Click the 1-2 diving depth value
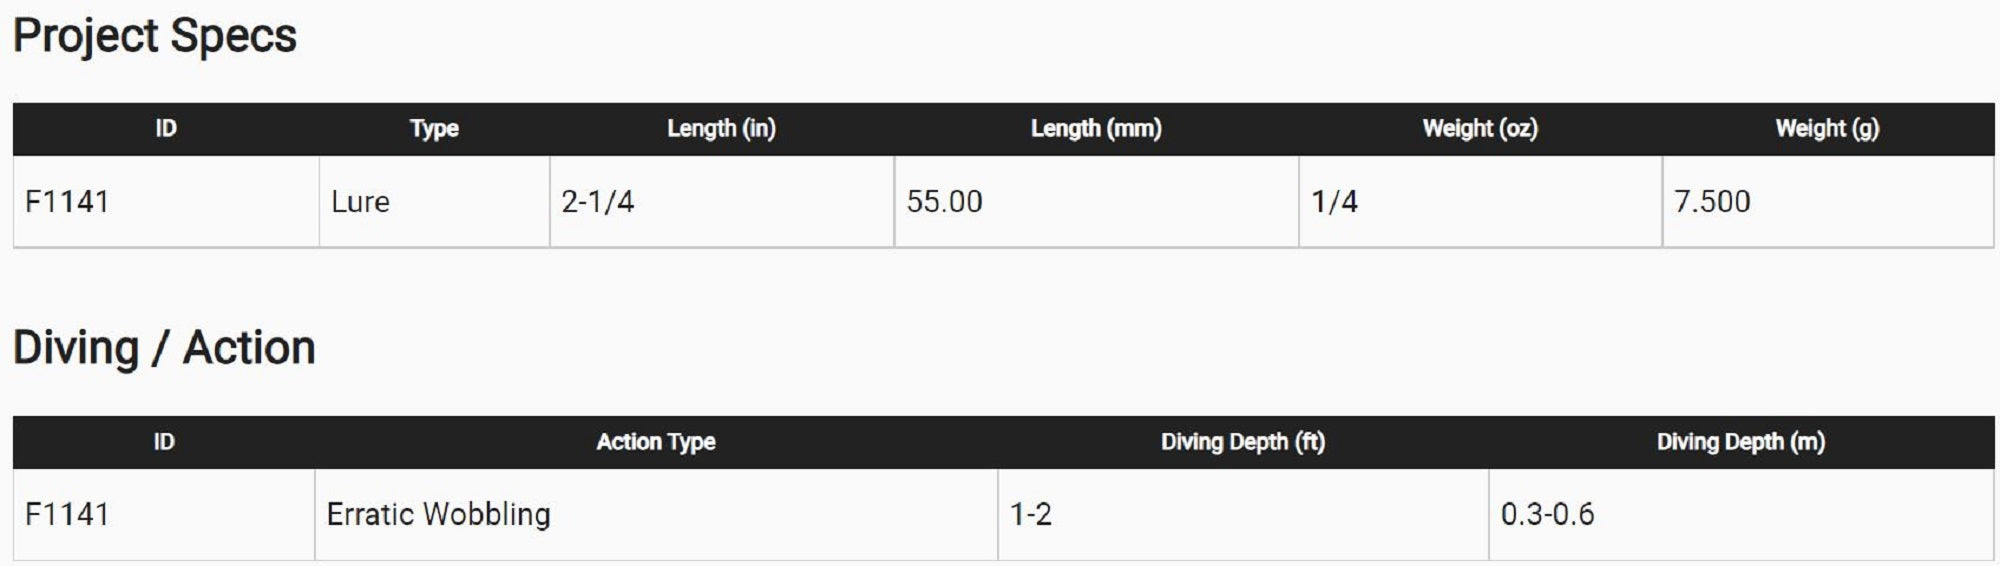The image size is (2000, 566). click(x=1031, y=515)
